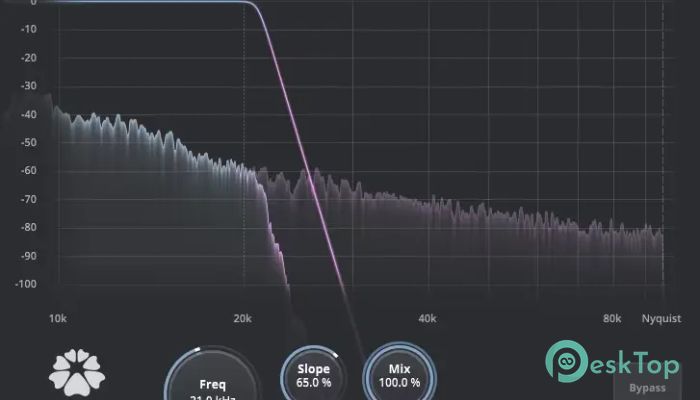This screenshot has height=400, width=700.
Task: Click the 10k frequency axis label
Action: point(57,319)
